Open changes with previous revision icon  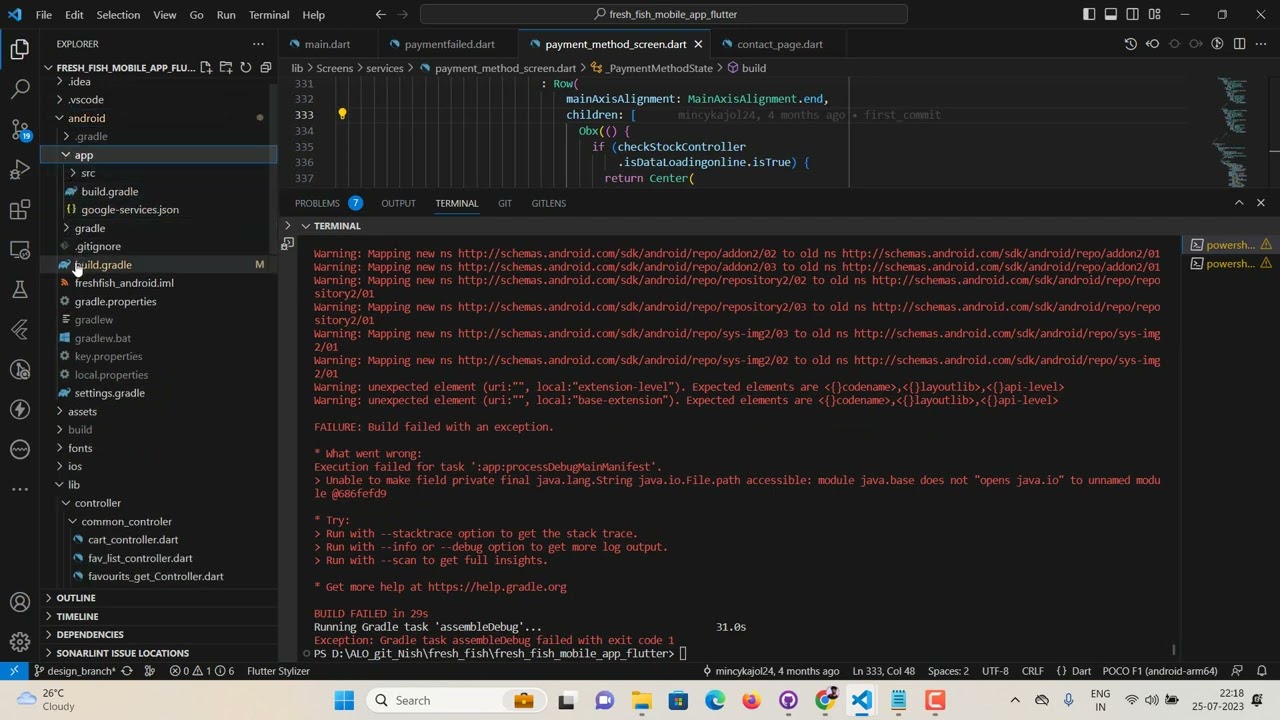1152,44
